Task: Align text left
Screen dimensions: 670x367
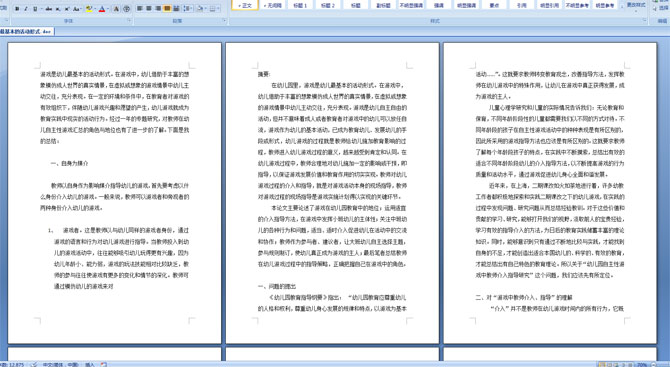Action: point(139,8)
